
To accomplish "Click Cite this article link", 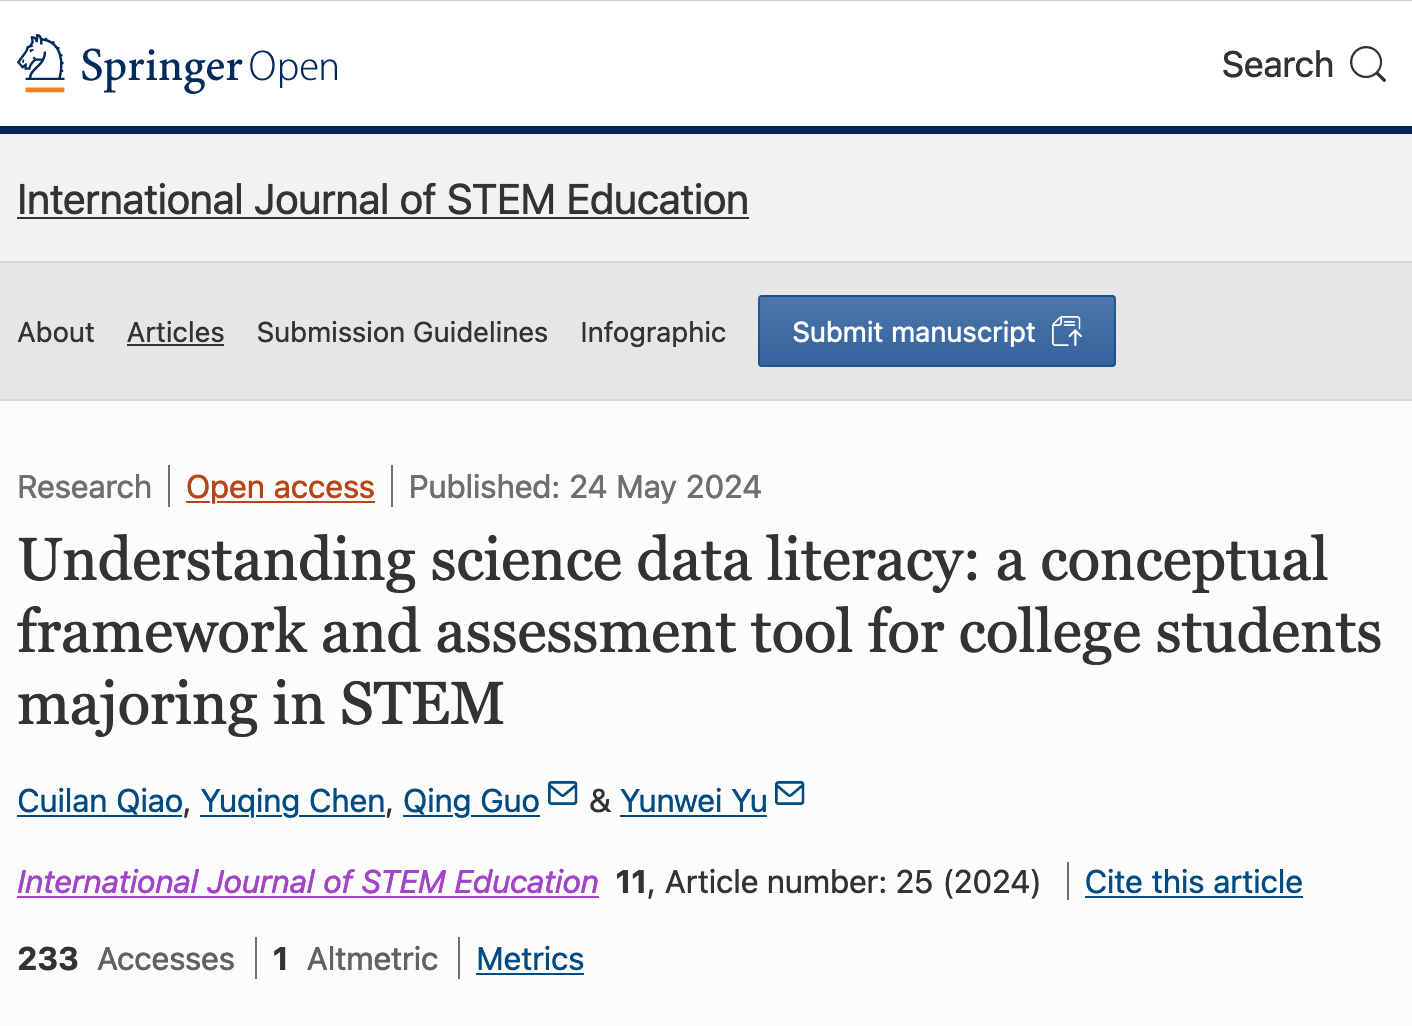I will [x=1194, y=882].
